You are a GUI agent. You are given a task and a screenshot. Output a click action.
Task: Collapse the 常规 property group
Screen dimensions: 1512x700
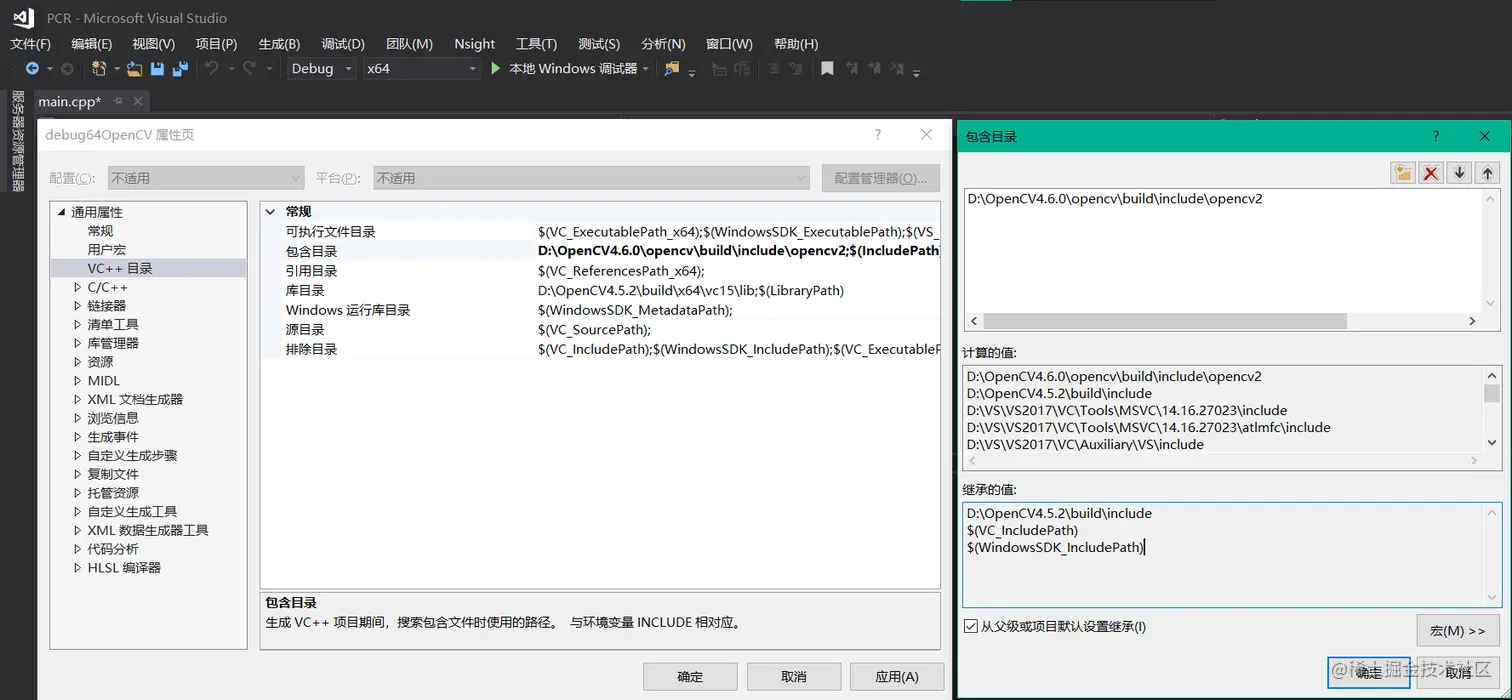271,212
